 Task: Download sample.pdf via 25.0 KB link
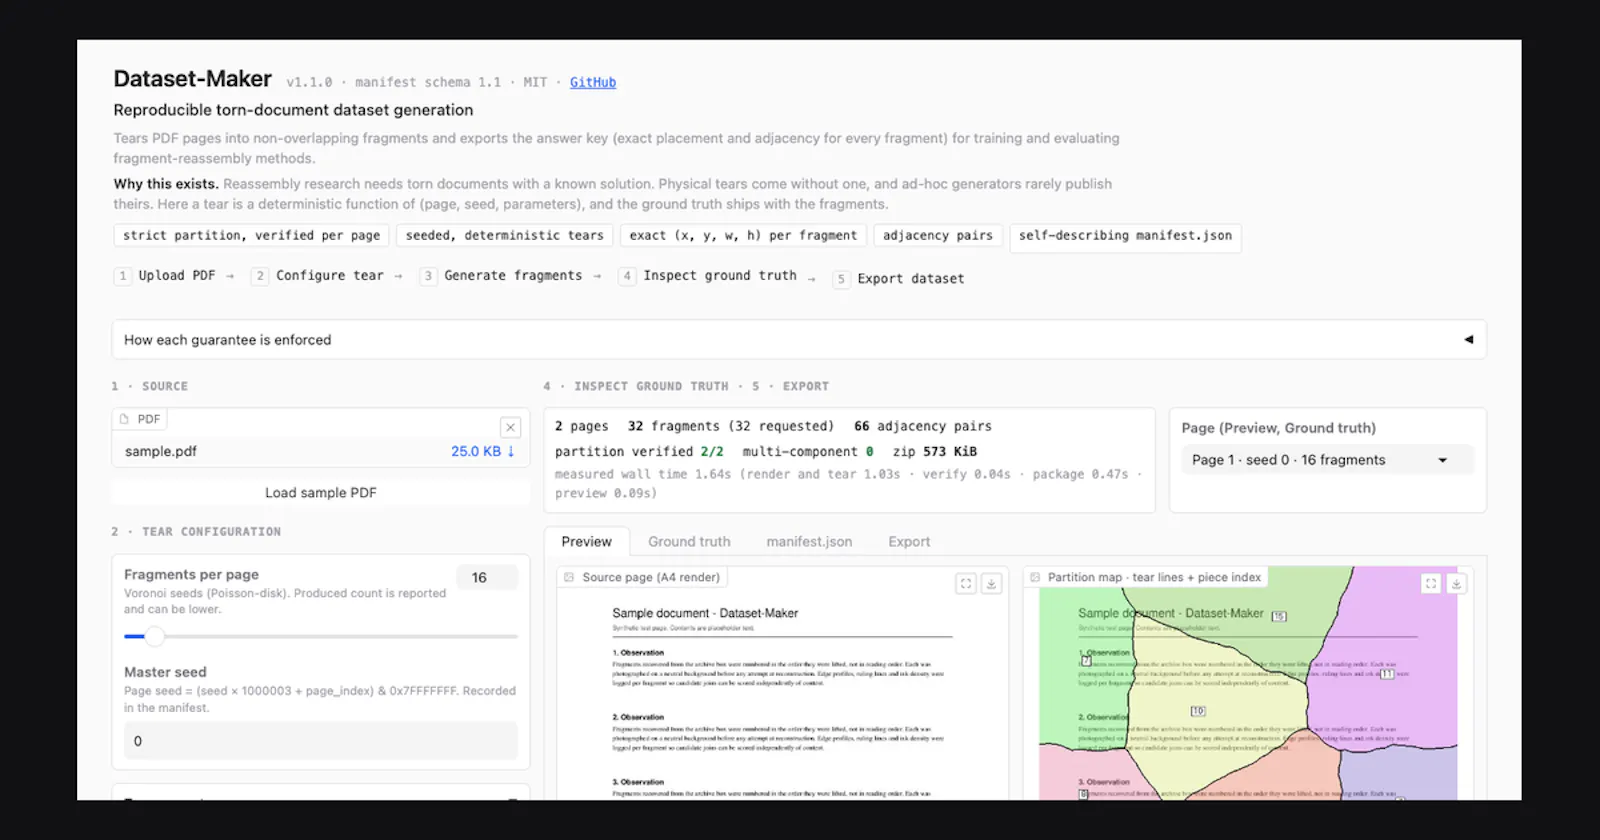pyautogui.click(x=483, y=451)
